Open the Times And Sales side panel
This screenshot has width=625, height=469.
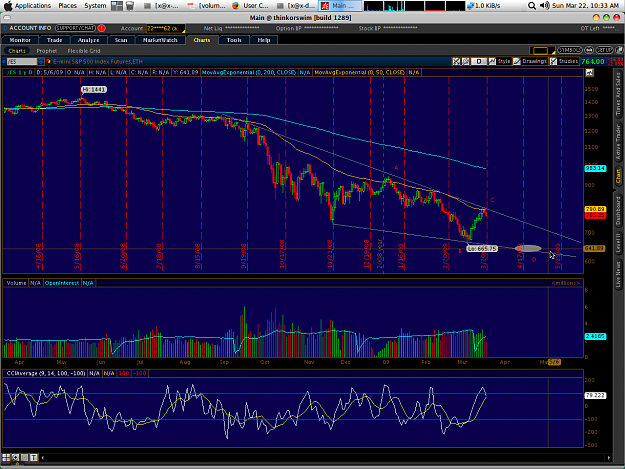[618, 94]
